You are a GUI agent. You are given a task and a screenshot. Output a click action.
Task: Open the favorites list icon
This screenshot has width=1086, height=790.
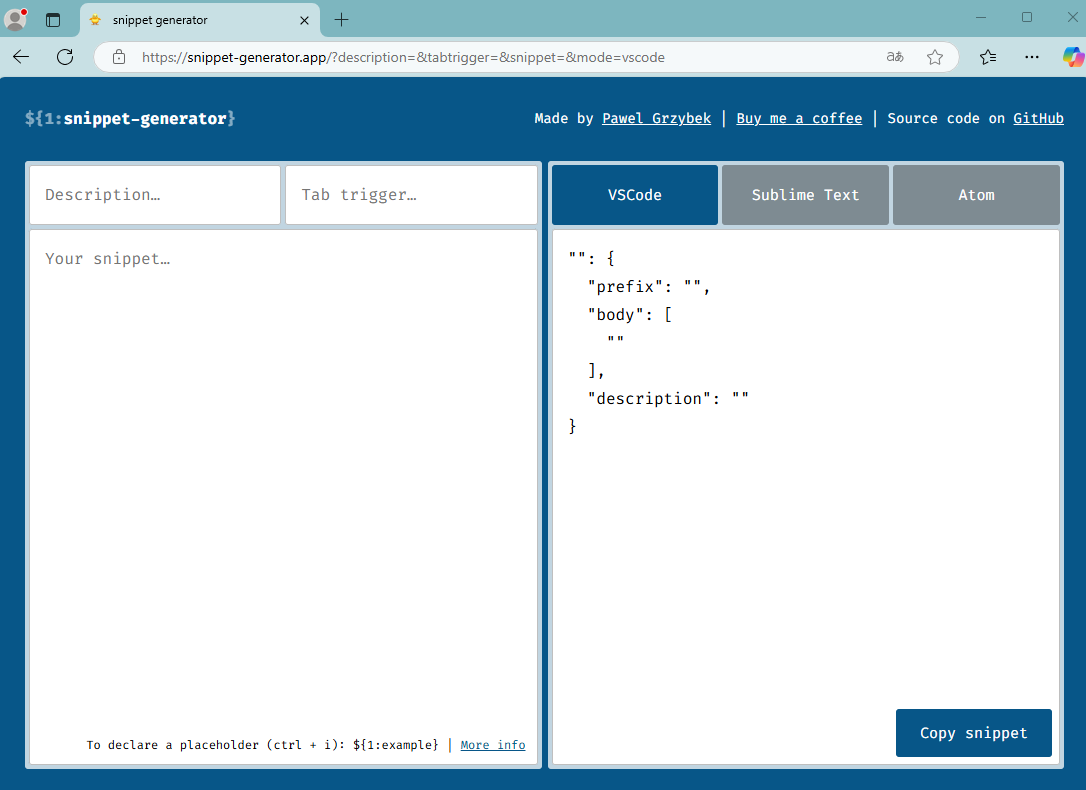pos(988,57)
